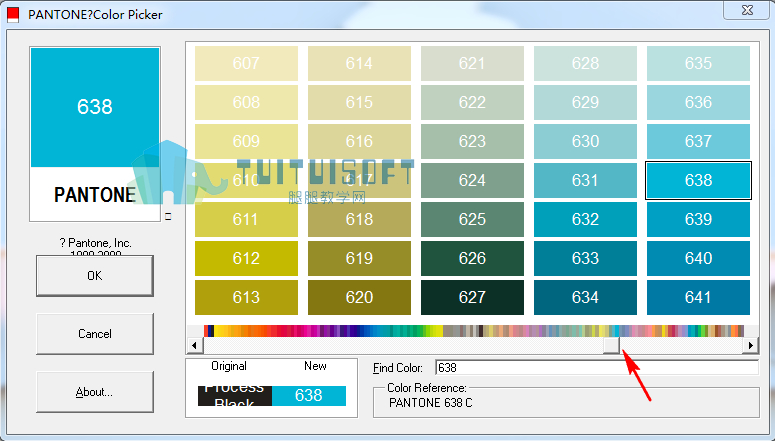
Task: Select swatch 634
Action: (585, 297)
